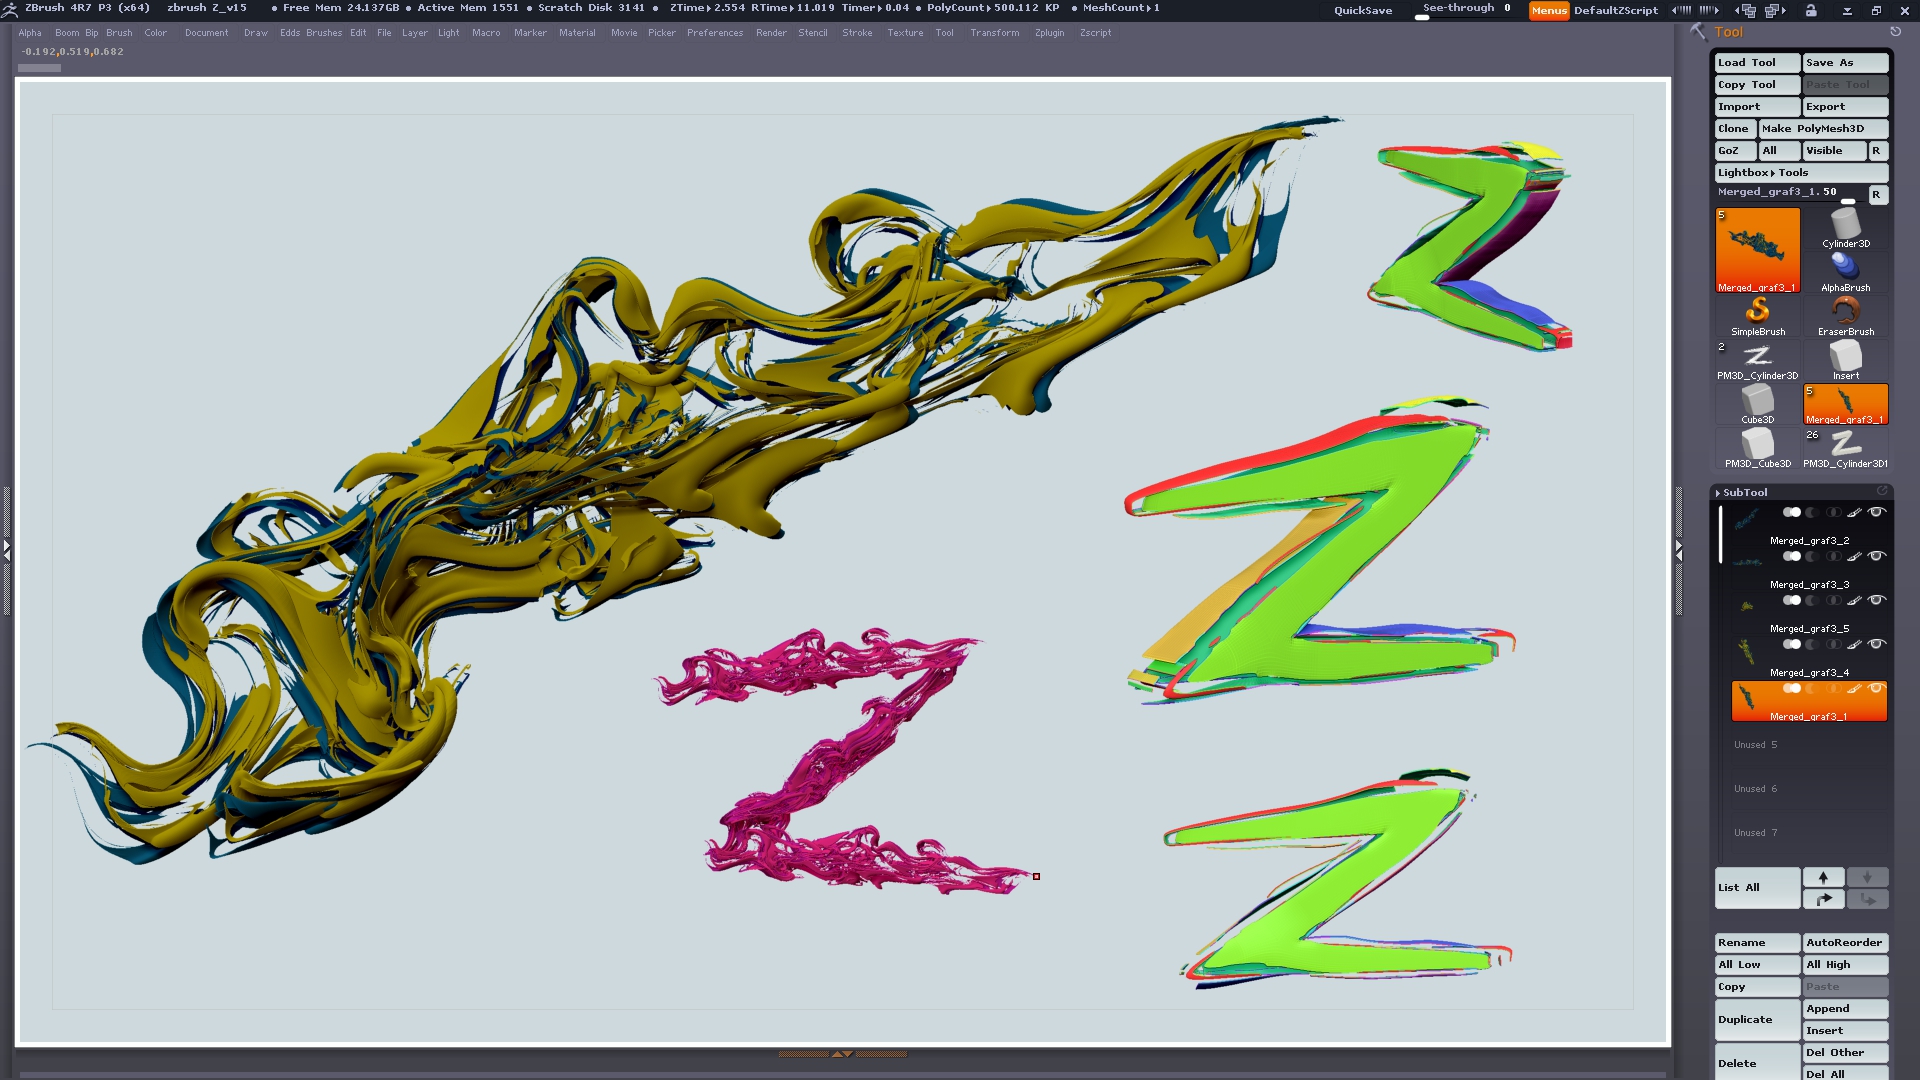Select the Cube3D tool icon
This screenshot has height=1080, width=1920.
pos(1757,403)
